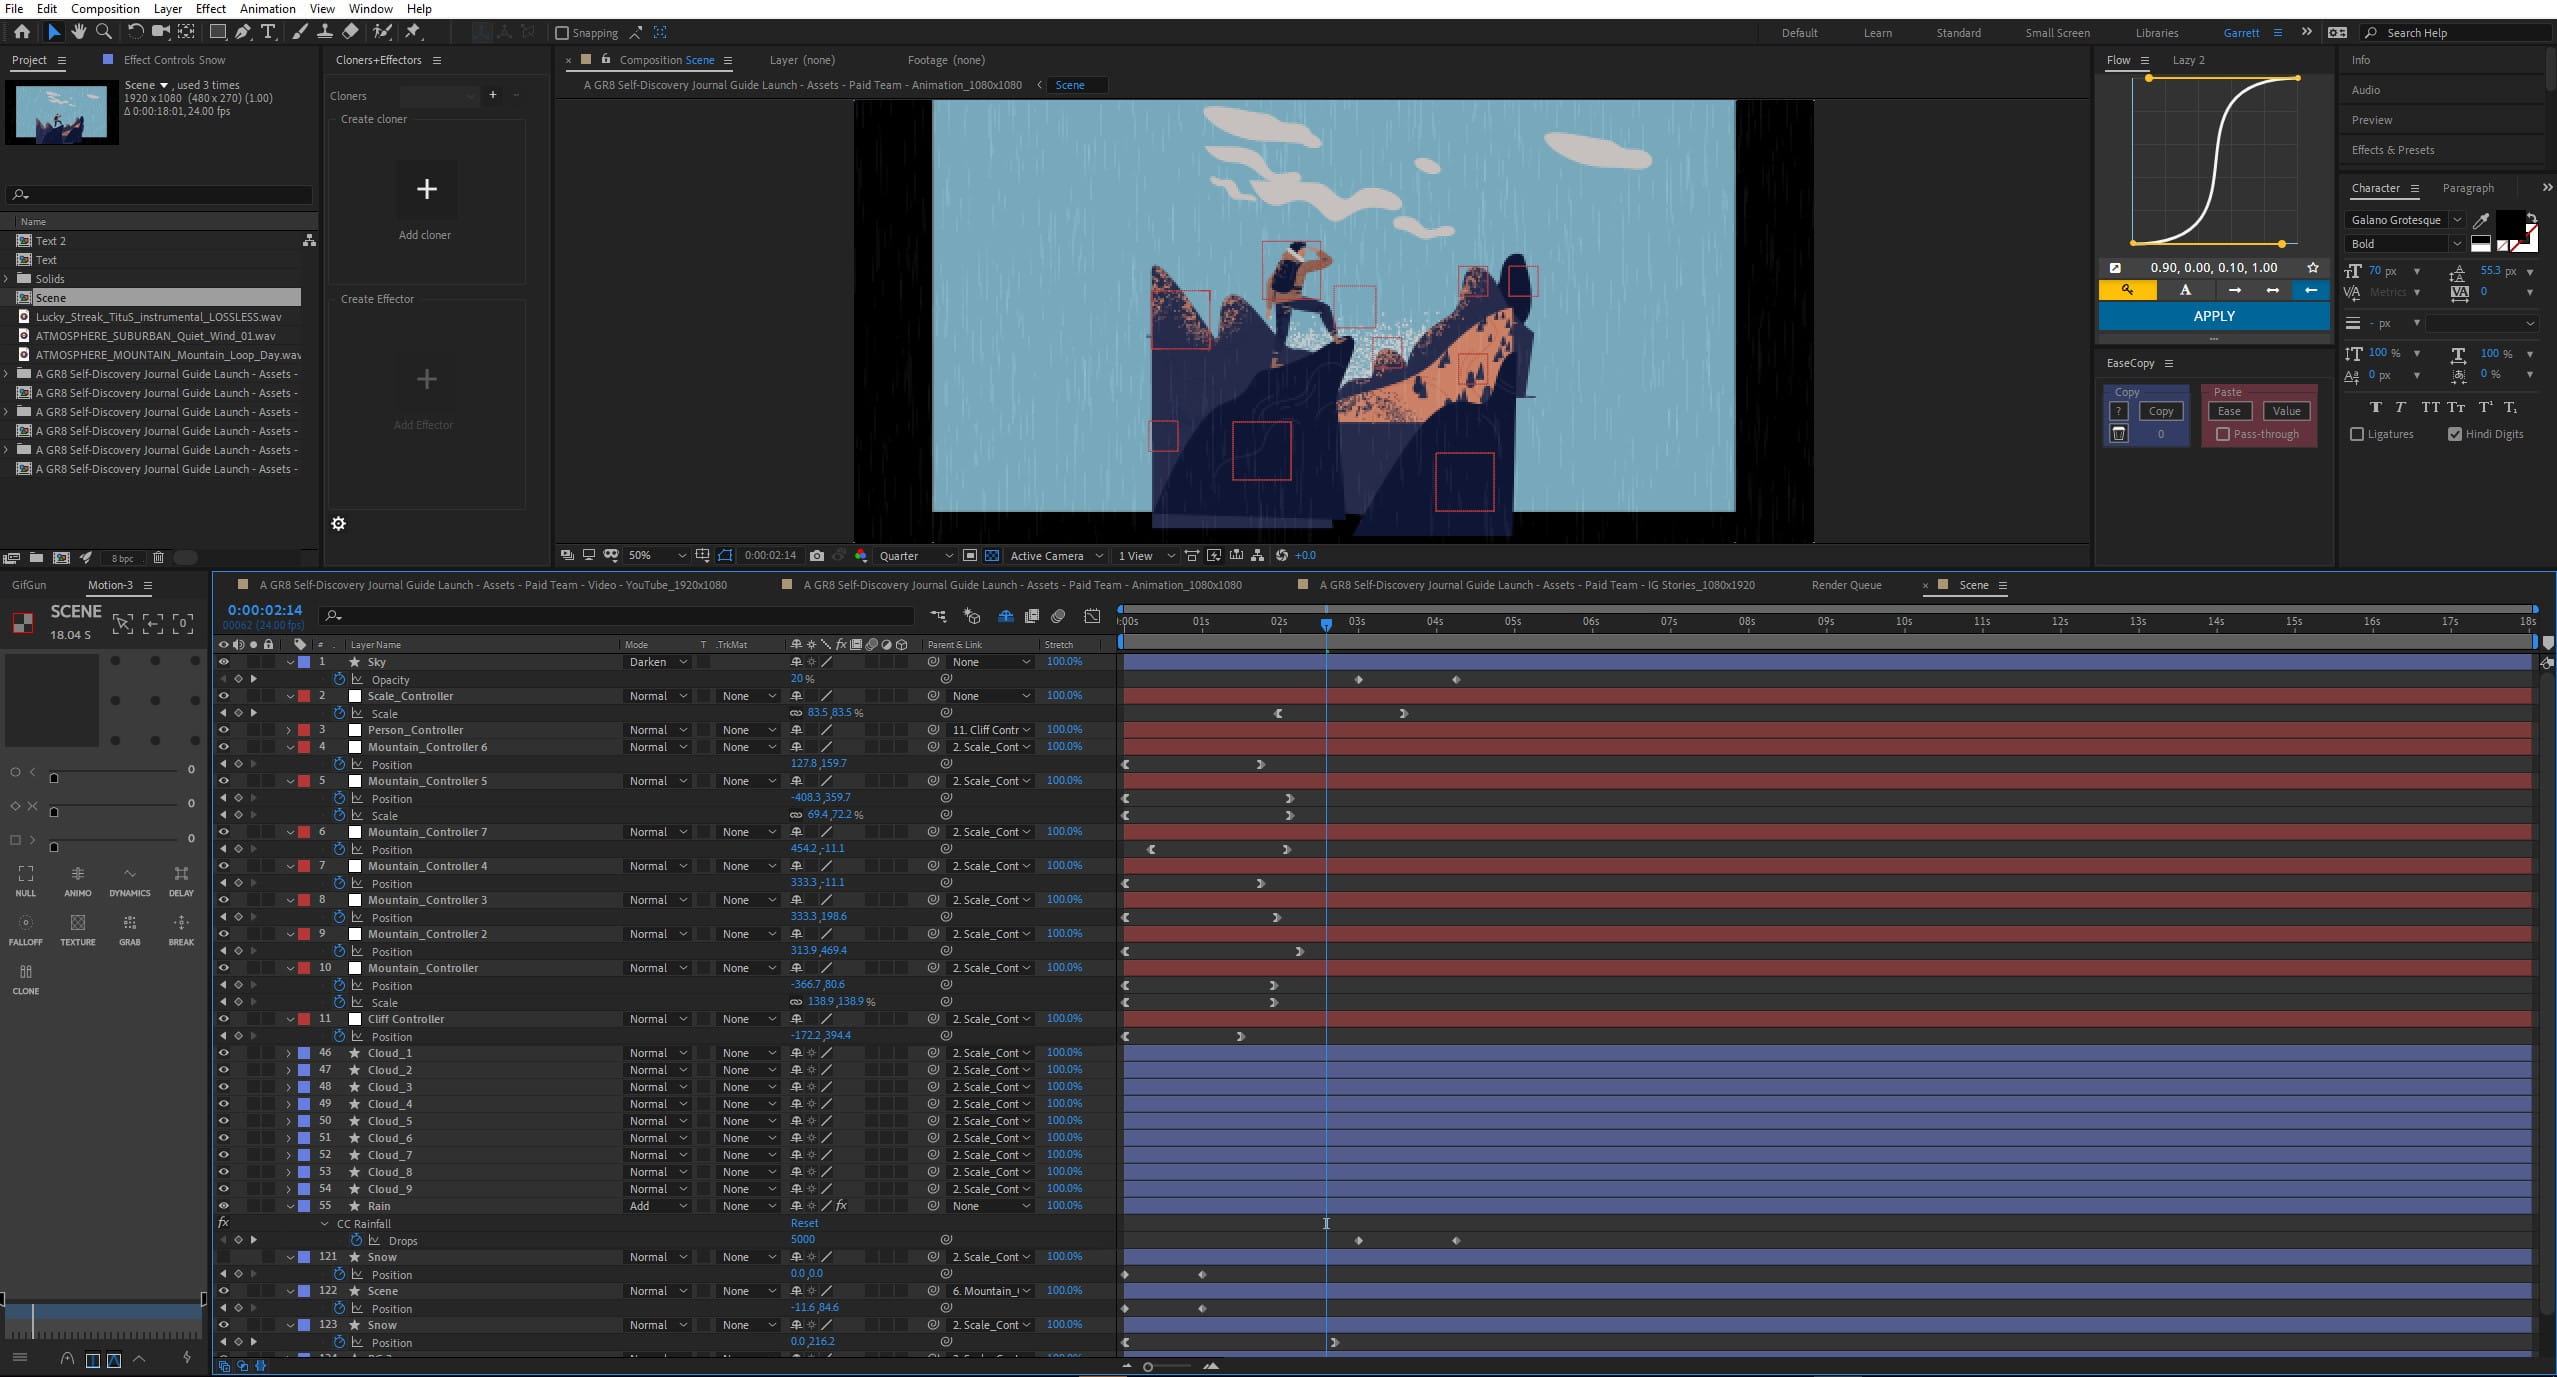Select the Brush tool
Image resolution: width=2557 pixels, height=1377 pixels.
click(300, 32)
